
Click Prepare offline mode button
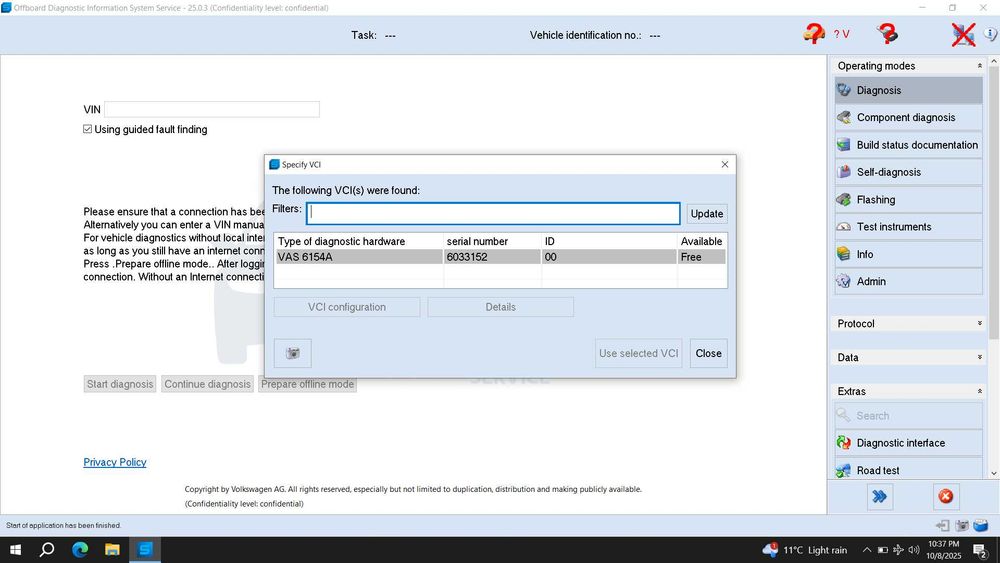point(307,384)
